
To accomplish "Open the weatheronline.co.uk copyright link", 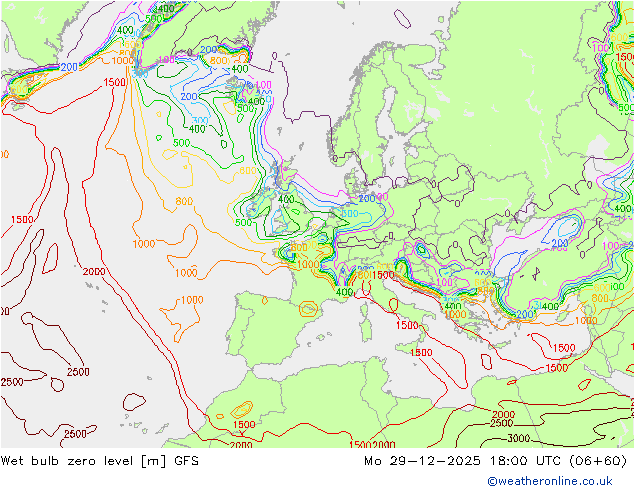I will pyautogui.click(x=550, y=481).
